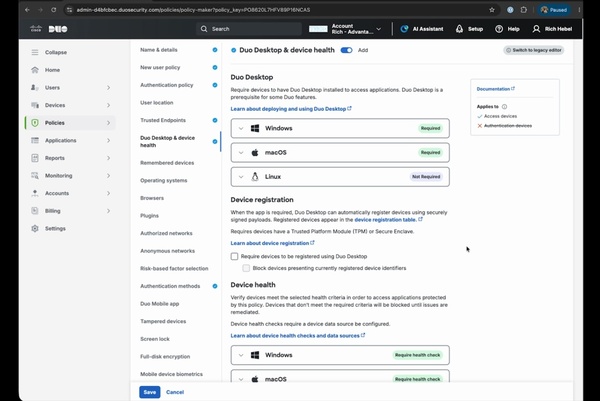Click the Monitoring sidebar icon

click(x=35, y=175)
